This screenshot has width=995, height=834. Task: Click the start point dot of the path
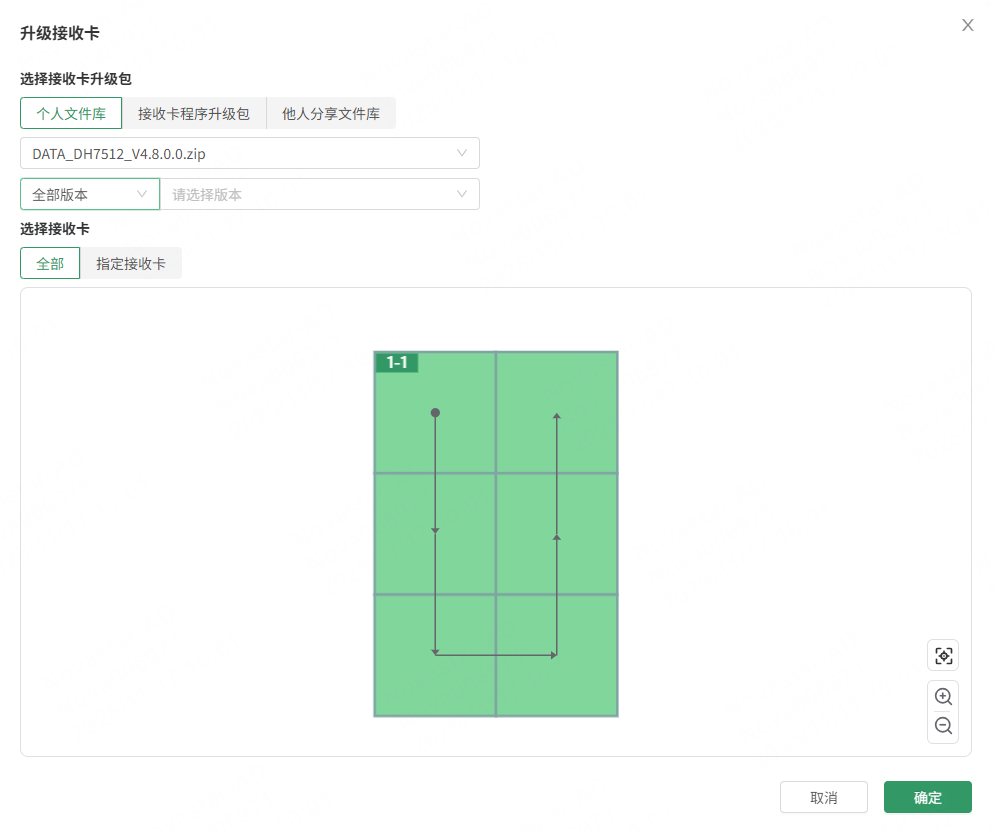pos(435,413)
